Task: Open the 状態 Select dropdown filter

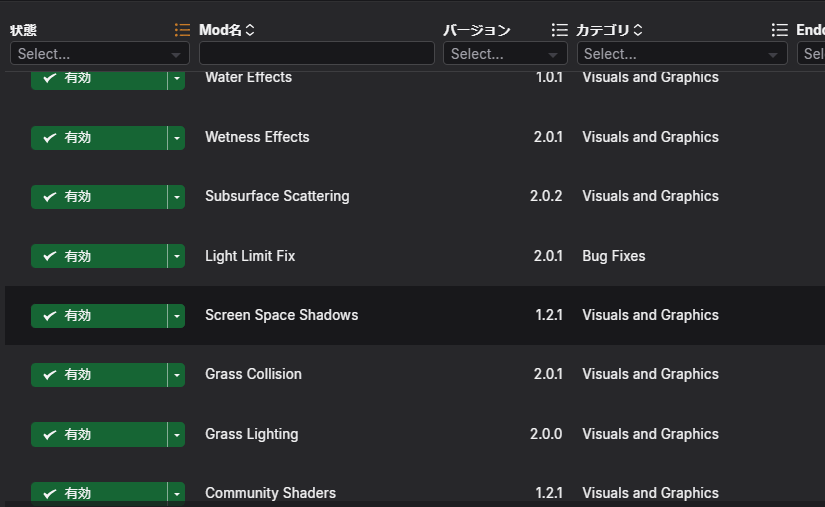Action: pos(99,54)
